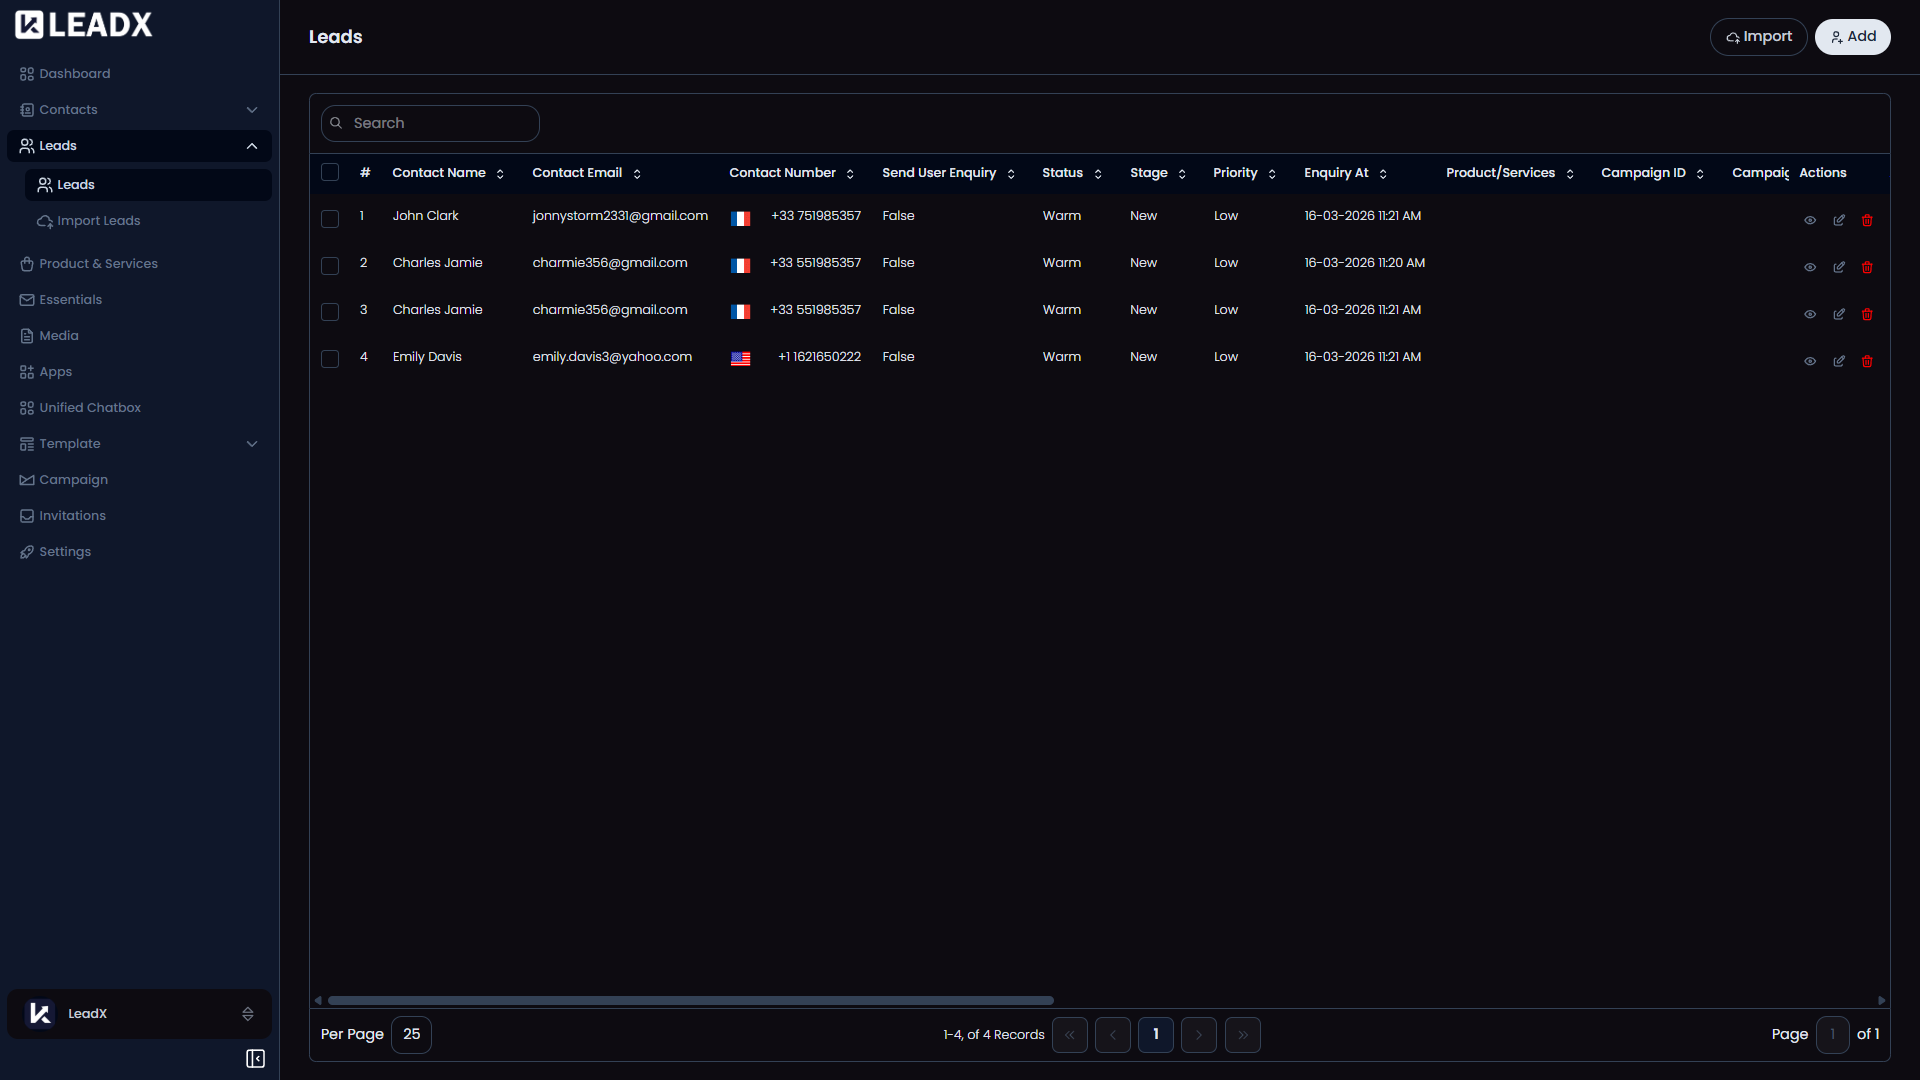Image resolution: width=1920 pixels, height=1080 pixels.
Task: Click the Import button
Action: coord(1758,37)
